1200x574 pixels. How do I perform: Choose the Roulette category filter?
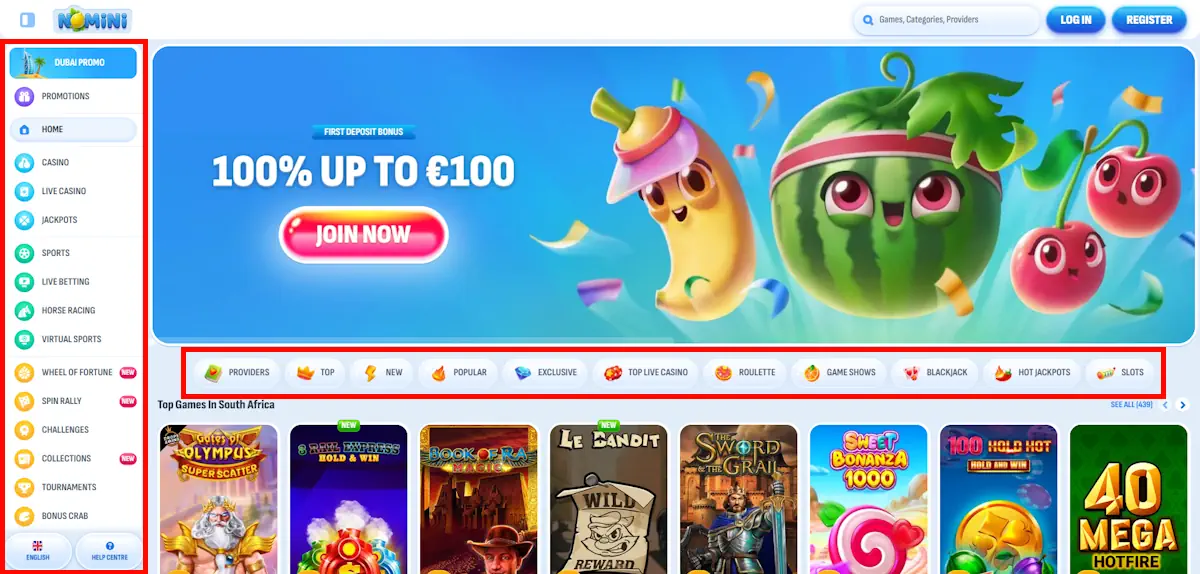pos(745,373)
